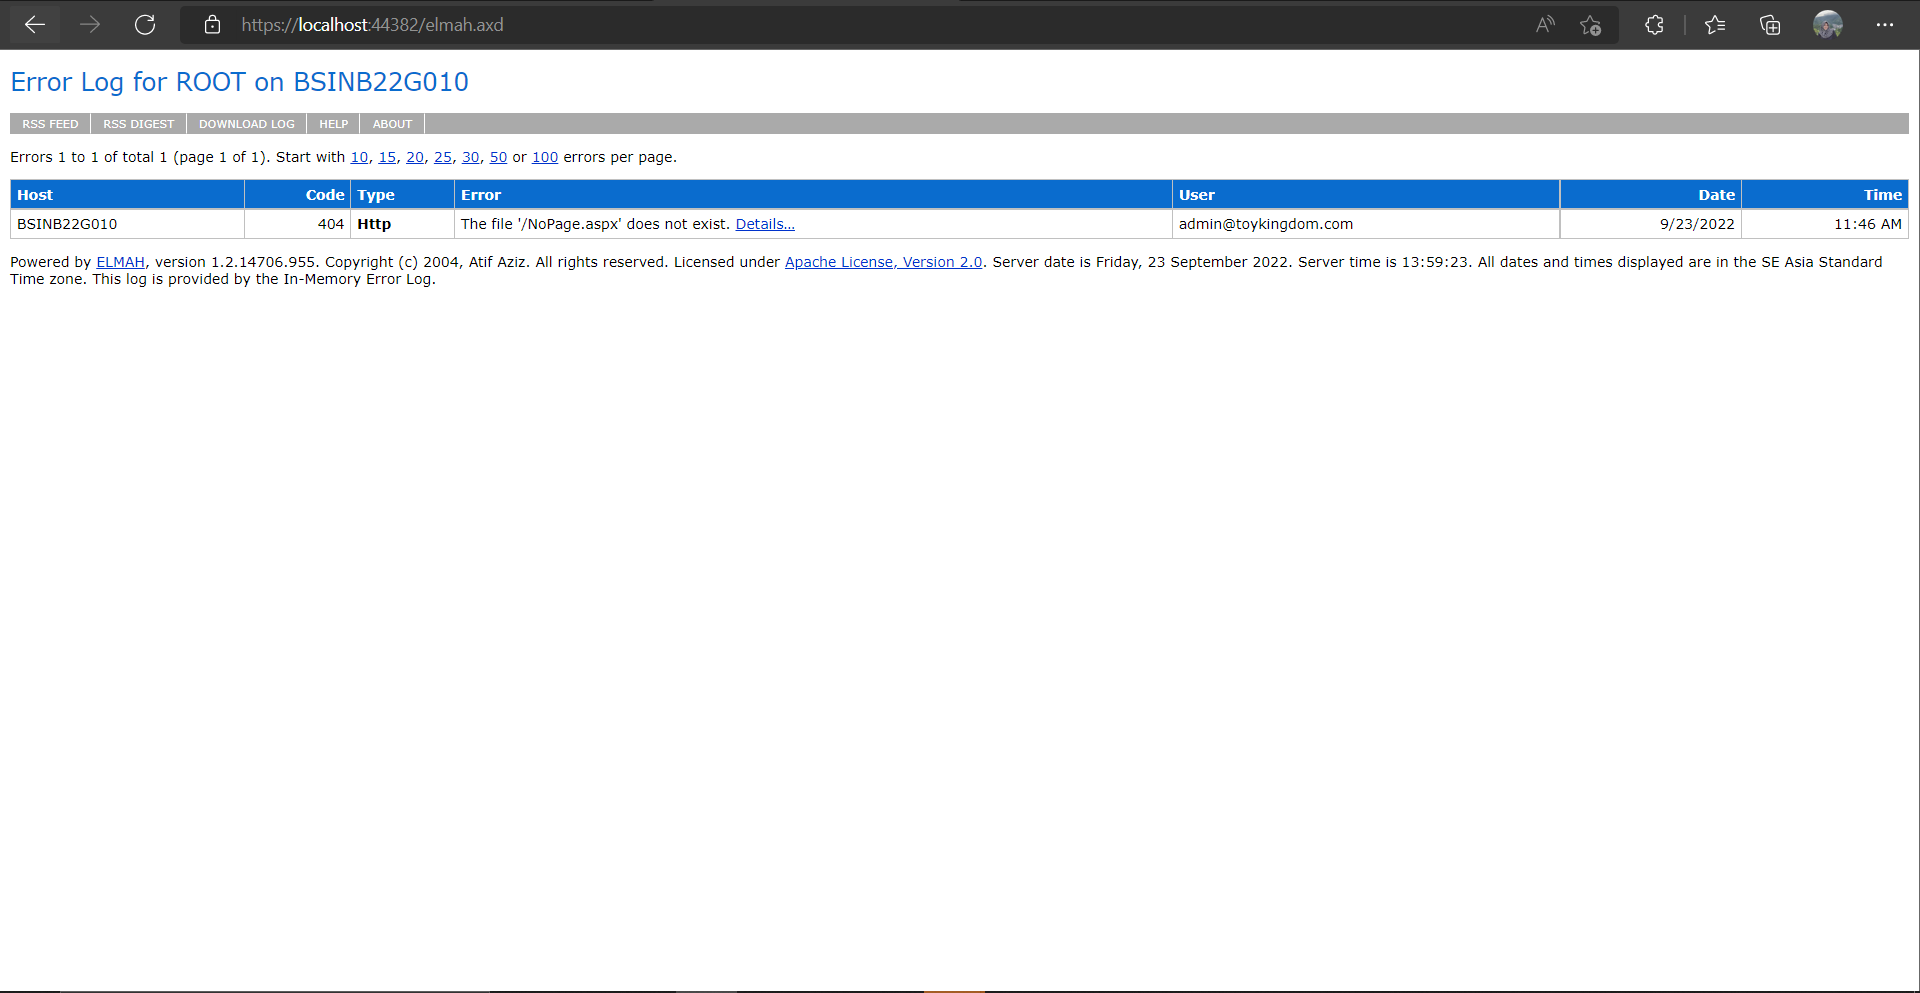The image size is (1920, 993).
Task: Open the Favorites list
Action: coord(1715,25)
